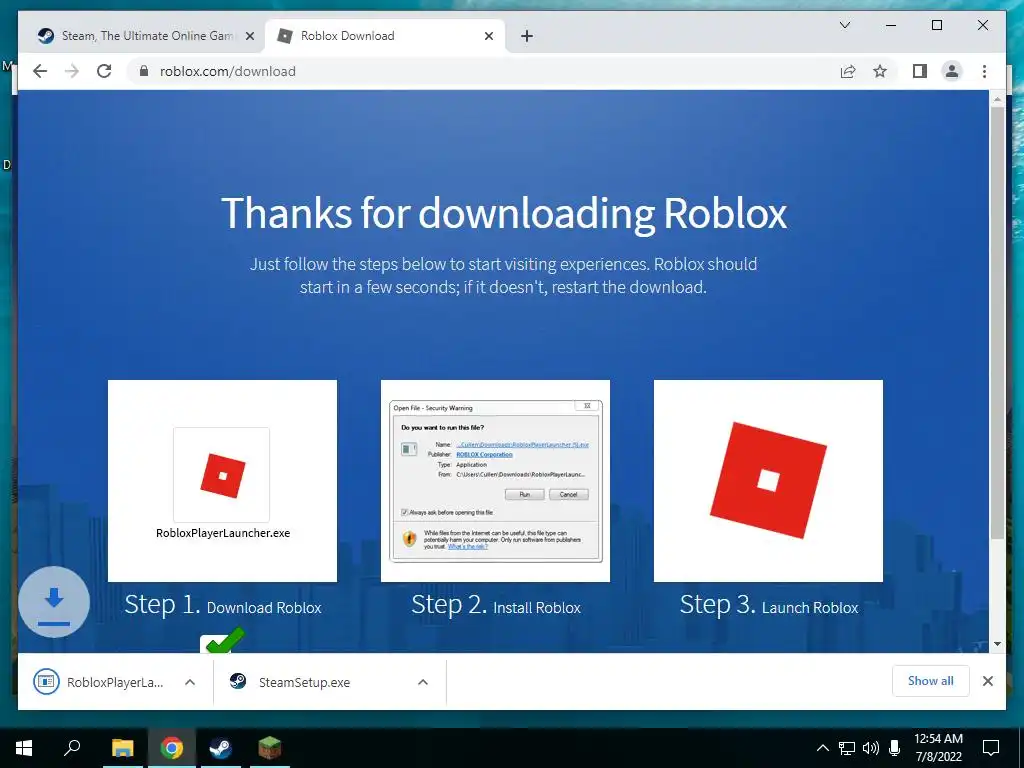
Task: Click the "Step 1. Download Roblox" label
Action: pos(223,605)
